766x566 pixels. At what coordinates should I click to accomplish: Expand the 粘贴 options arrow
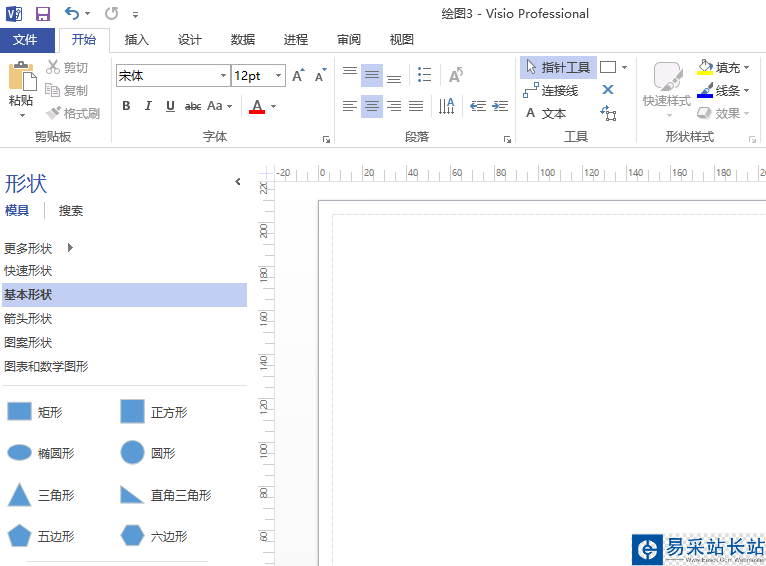coord(22,116)
